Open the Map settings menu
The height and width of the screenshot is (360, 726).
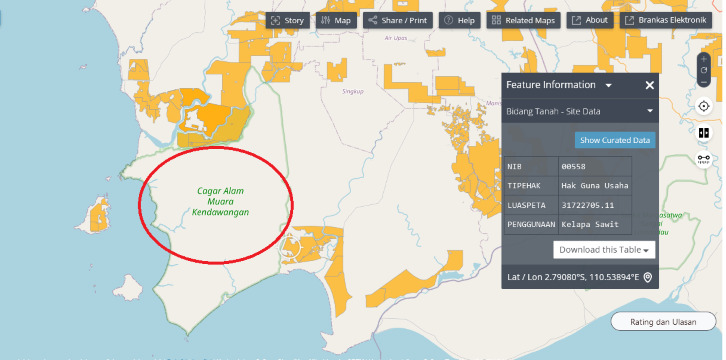click(x=336, y=20)
